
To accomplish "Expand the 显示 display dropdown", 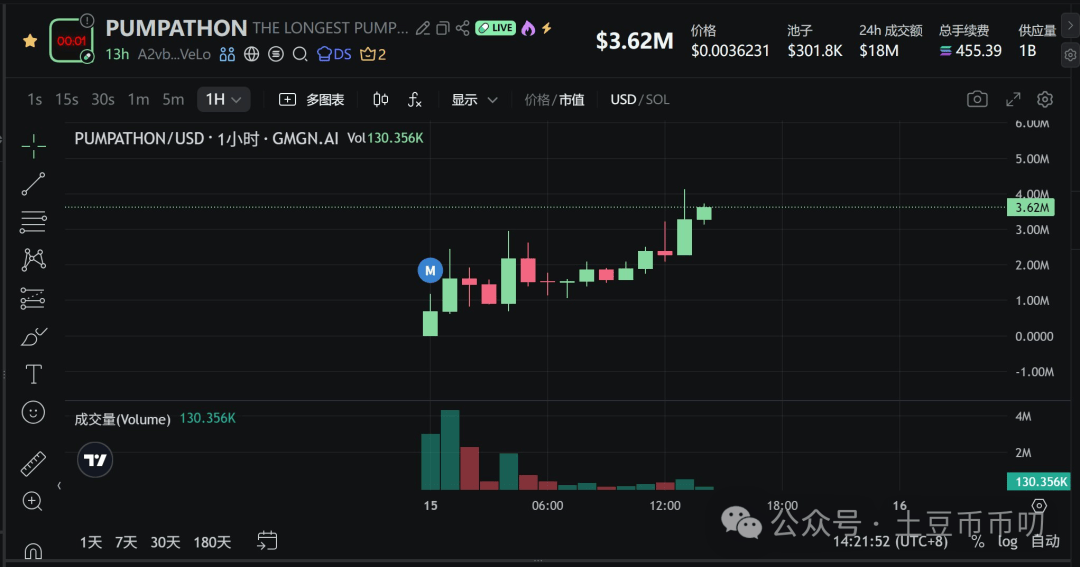I will (x=474, y=100).
